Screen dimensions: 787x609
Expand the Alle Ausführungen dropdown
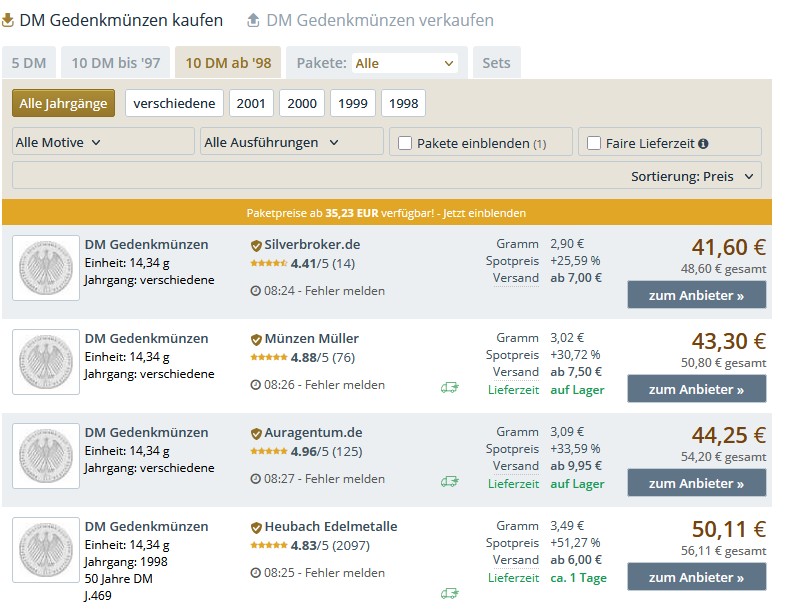point(291,142)
